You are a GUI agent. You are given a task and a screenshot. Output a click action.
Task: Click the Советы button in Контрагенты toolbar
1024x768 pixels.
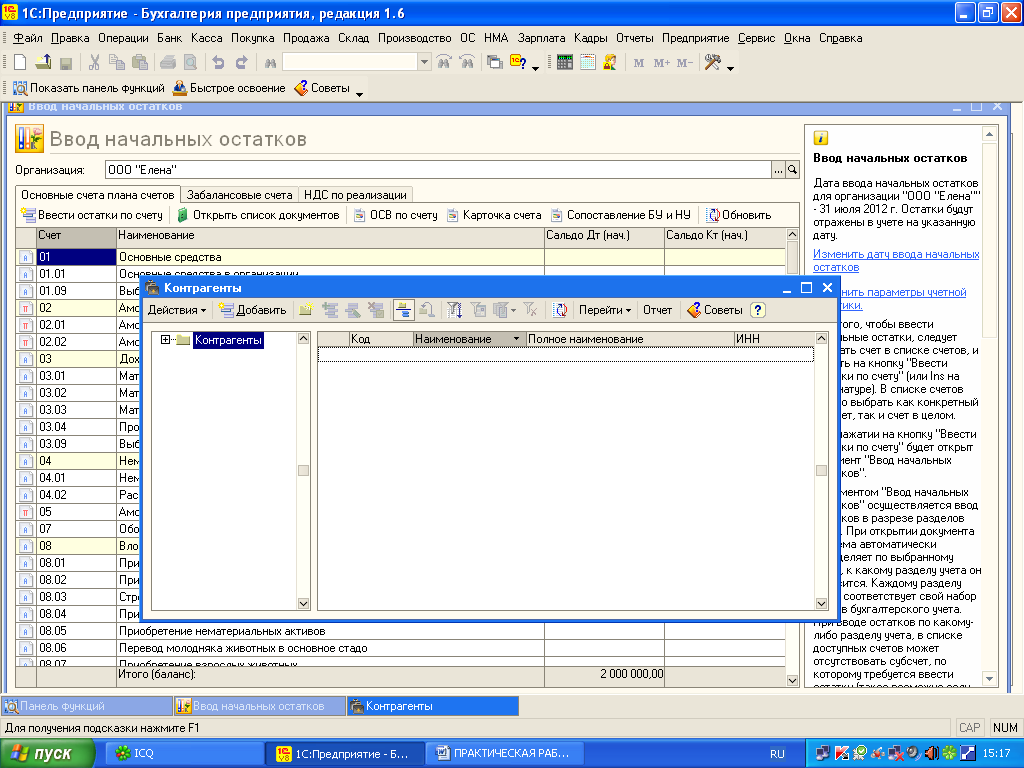[x=715, y=310]
